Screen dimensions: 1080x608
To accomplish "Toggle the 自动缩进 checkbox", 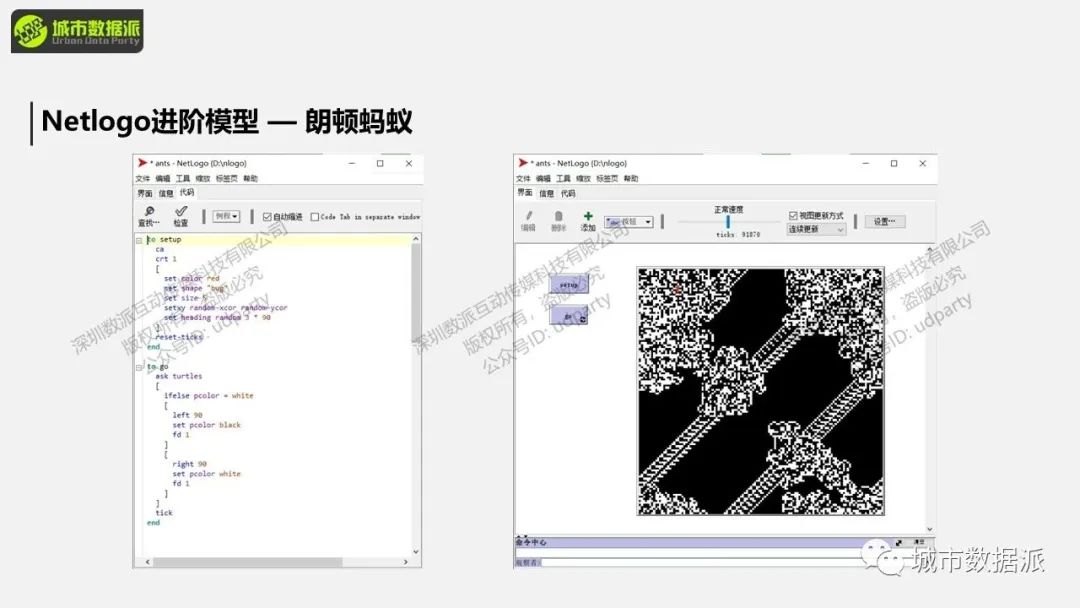I will 267,217.
